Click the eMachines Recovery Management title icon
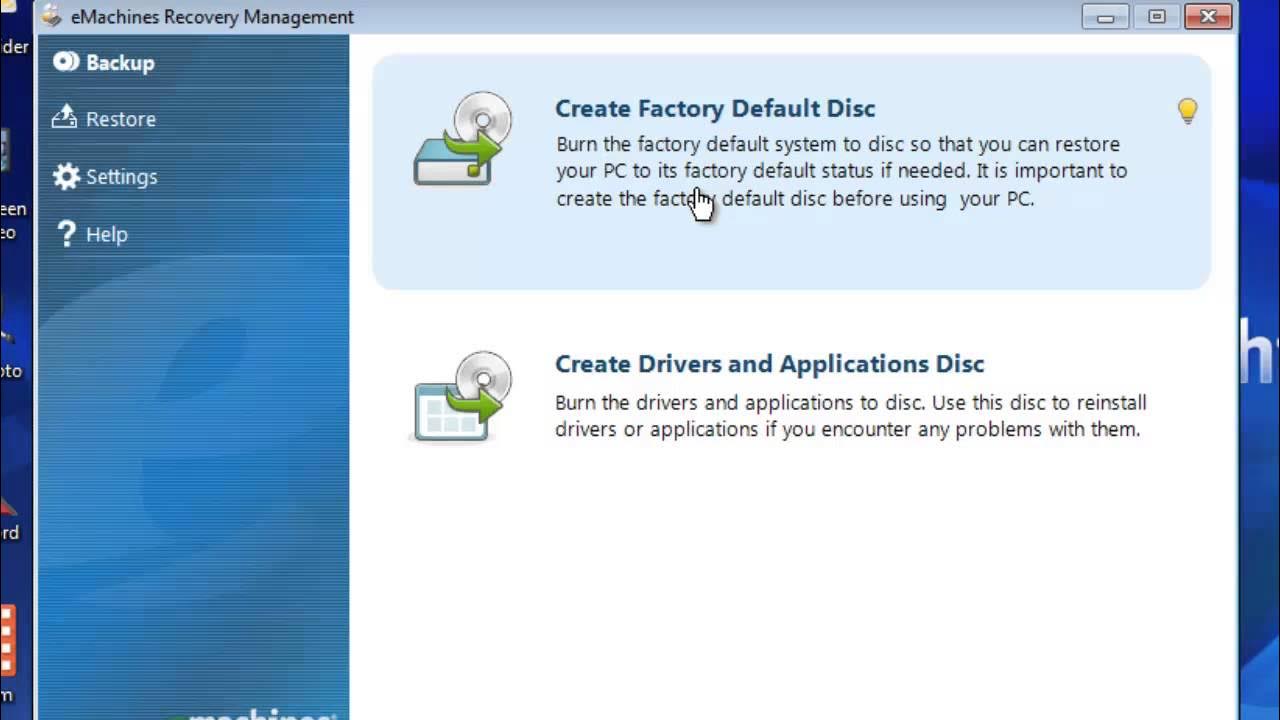 [x=52, y=17]
